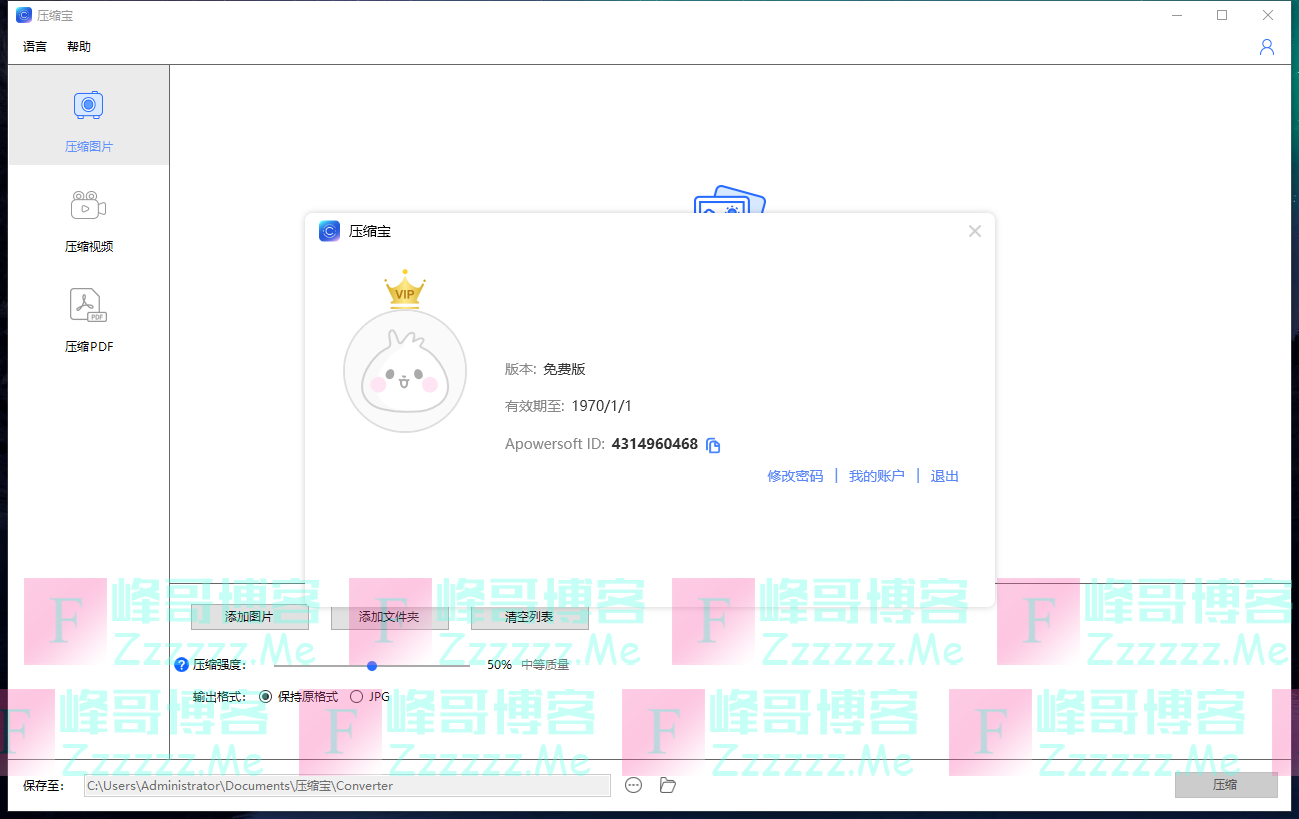Open the 帮助 menu
Screen dimensions: 1299x819
click(x=79, y=47)
